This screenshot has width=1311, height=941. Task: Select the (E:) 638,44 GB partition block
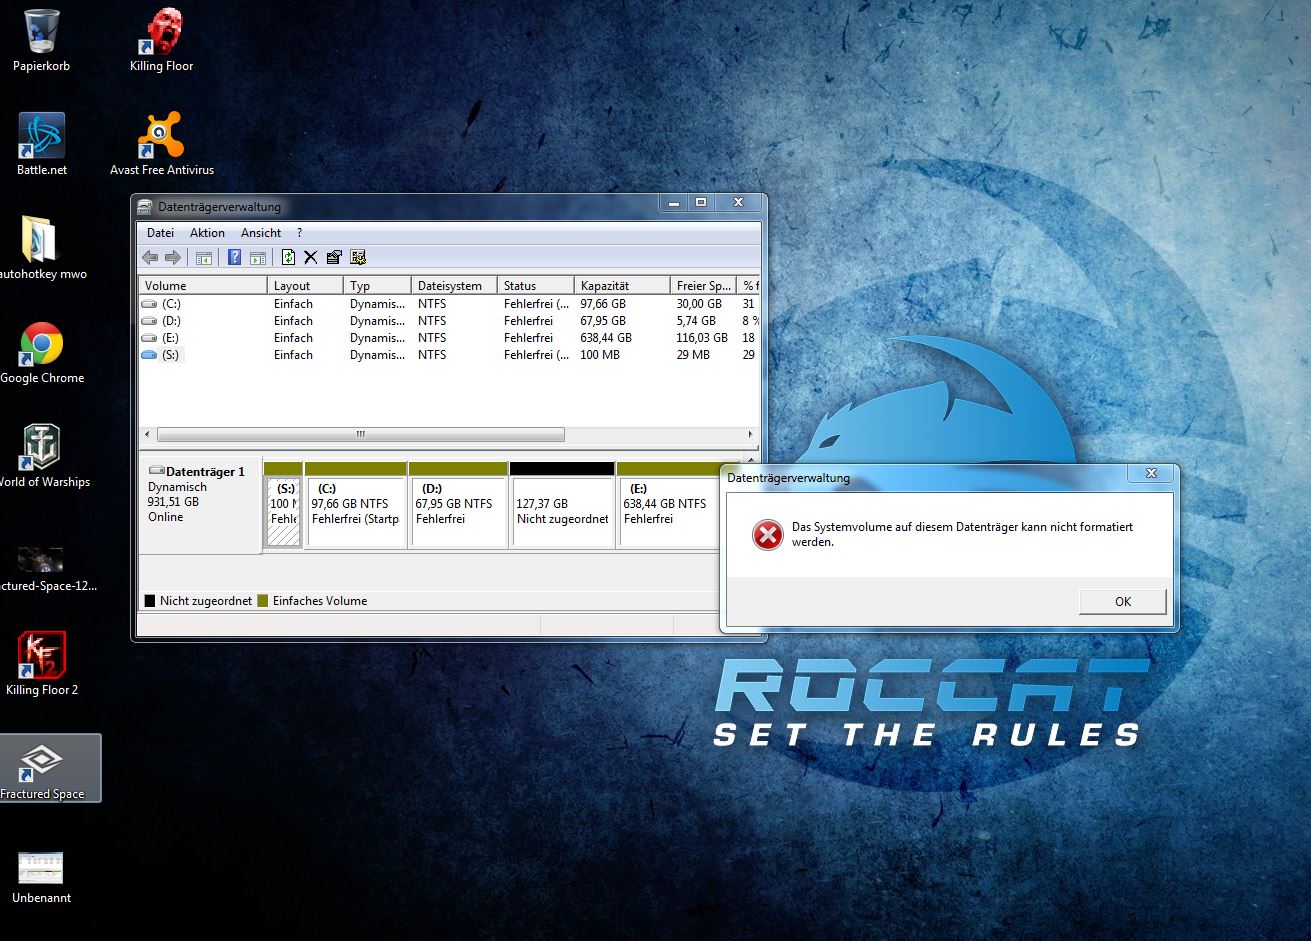click(x=668, y=505)
